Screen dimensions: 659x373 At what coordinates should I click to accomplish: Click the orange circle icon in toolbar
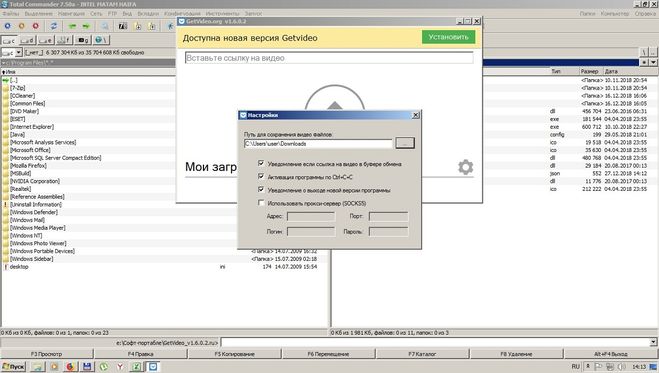21,26
